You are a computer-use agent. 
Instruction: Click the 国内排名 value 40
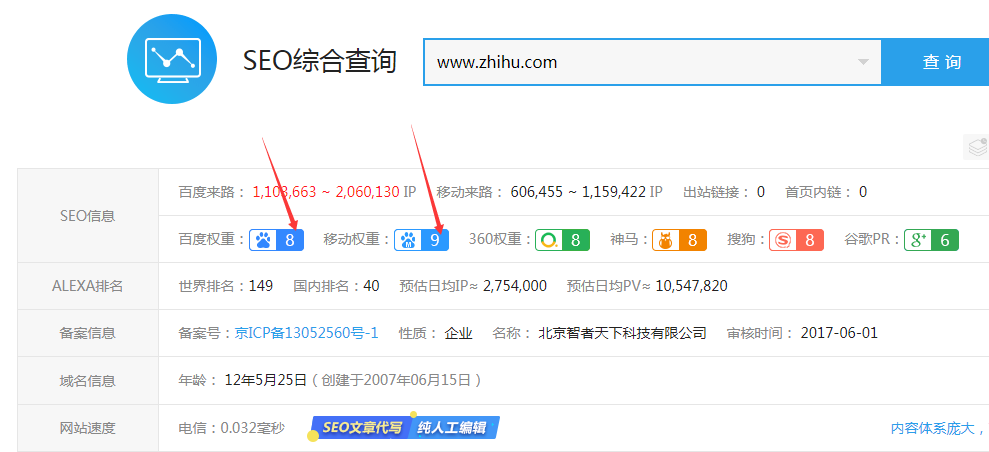[x=372, y=286]
